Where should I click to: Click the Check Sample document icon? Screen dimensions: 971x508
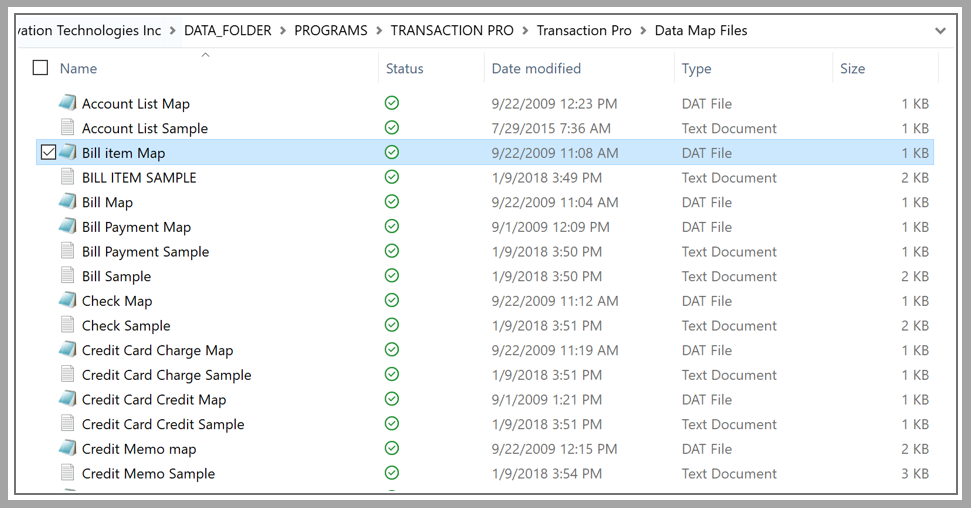[67, 325]
